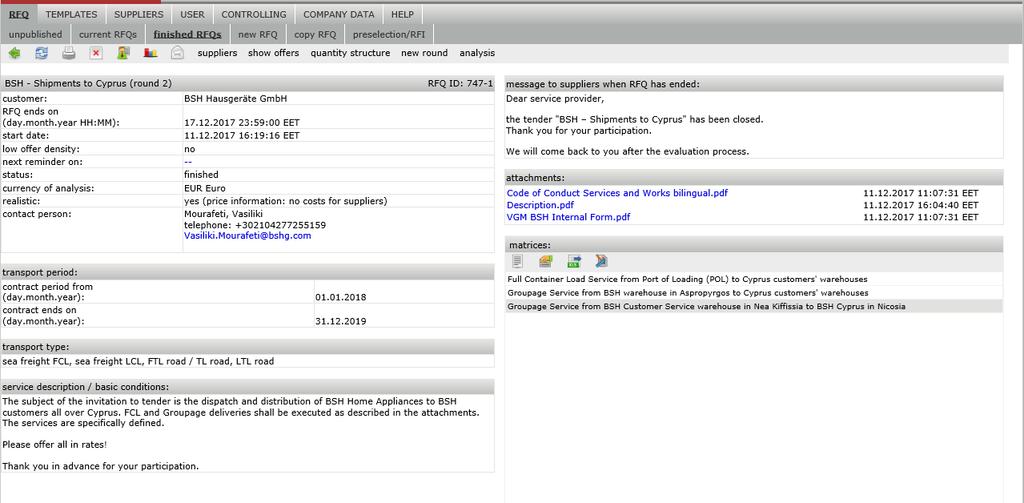Screen dimensions: 1024x503
Task: Go to the new RFQ tab
Action: 257,35
